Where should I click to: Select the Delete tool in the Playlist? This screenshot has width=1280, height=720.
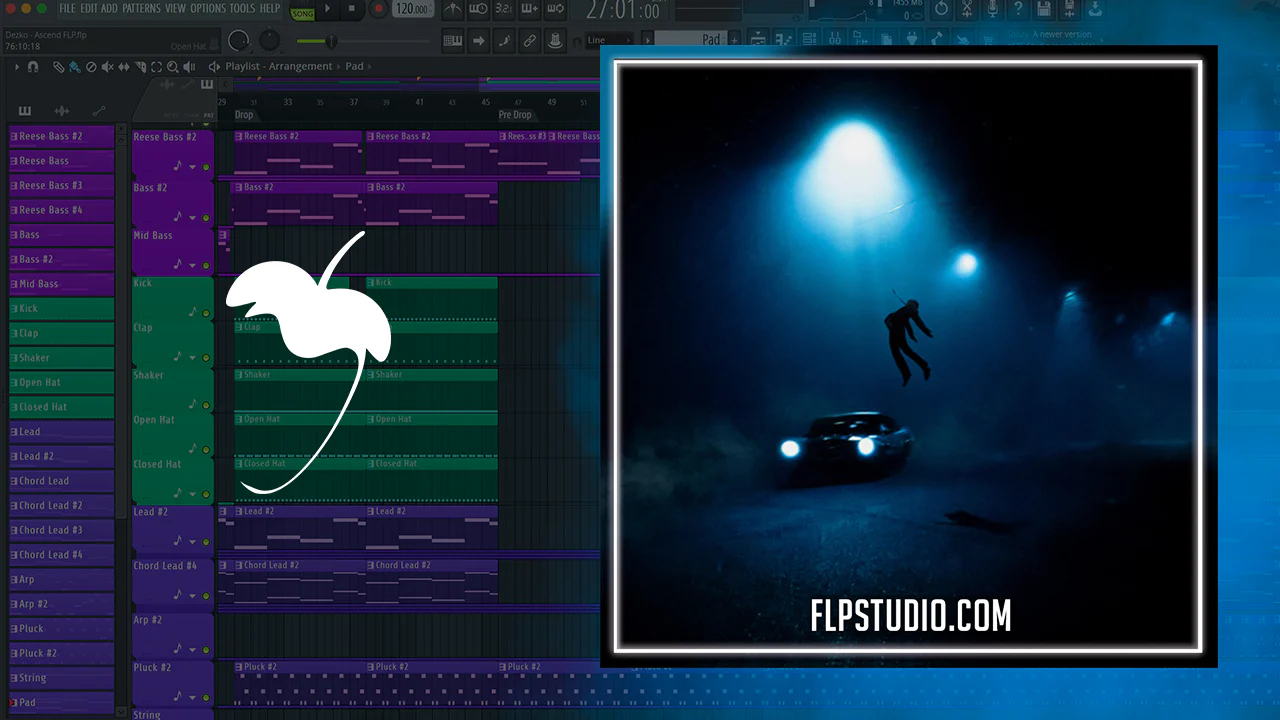(91, 67)
